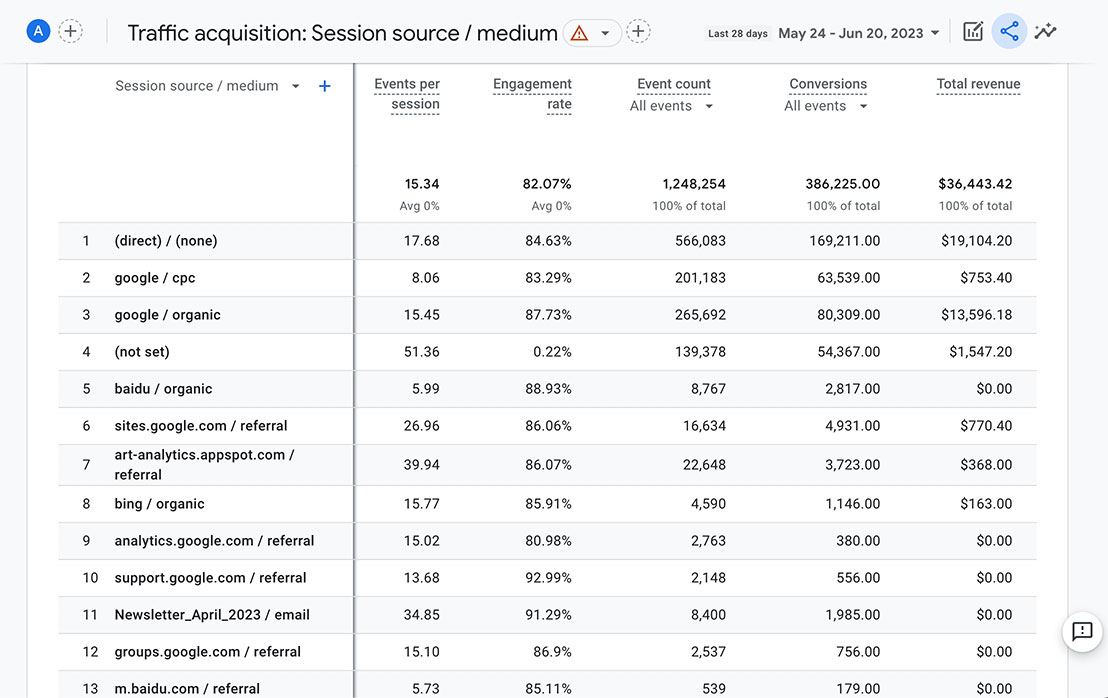Viewport: 1108px width, 698px height.
Task: Select the '(not set)' source row
Action: point(547,352)
